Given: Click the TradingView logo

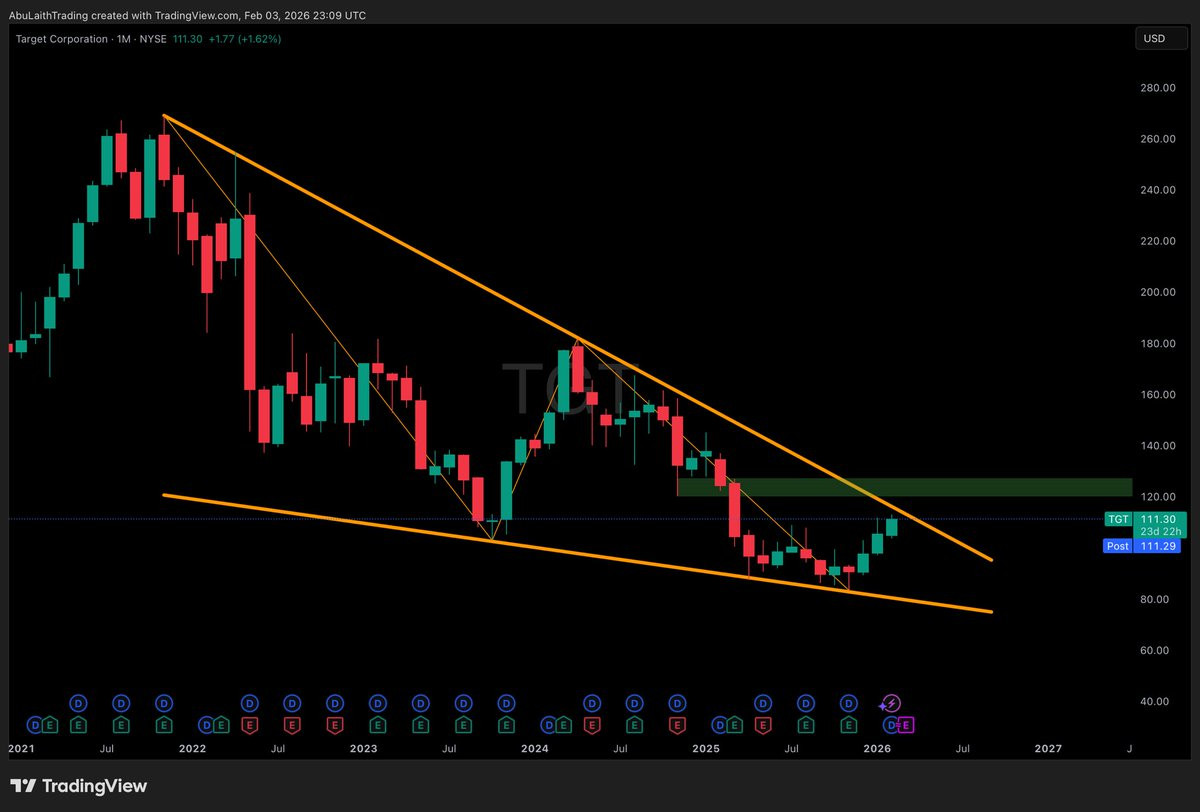Looking at the screenshot, I should tap(78, 786).
